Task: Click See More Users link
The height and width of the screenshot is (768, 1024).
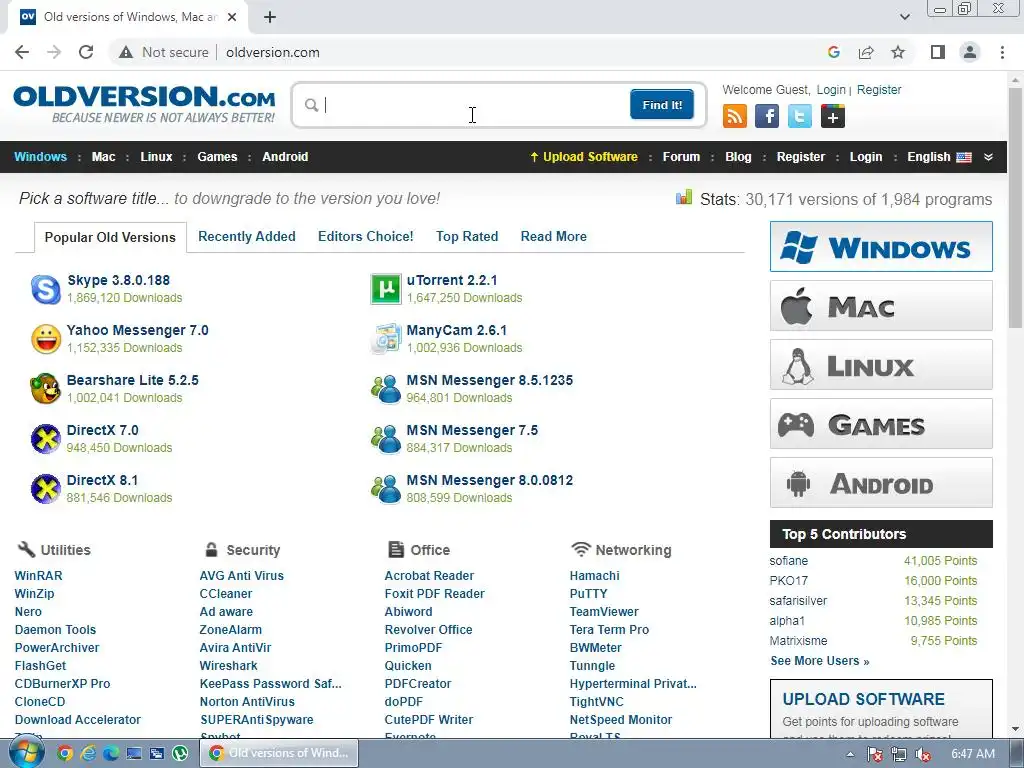Action: 820,661
